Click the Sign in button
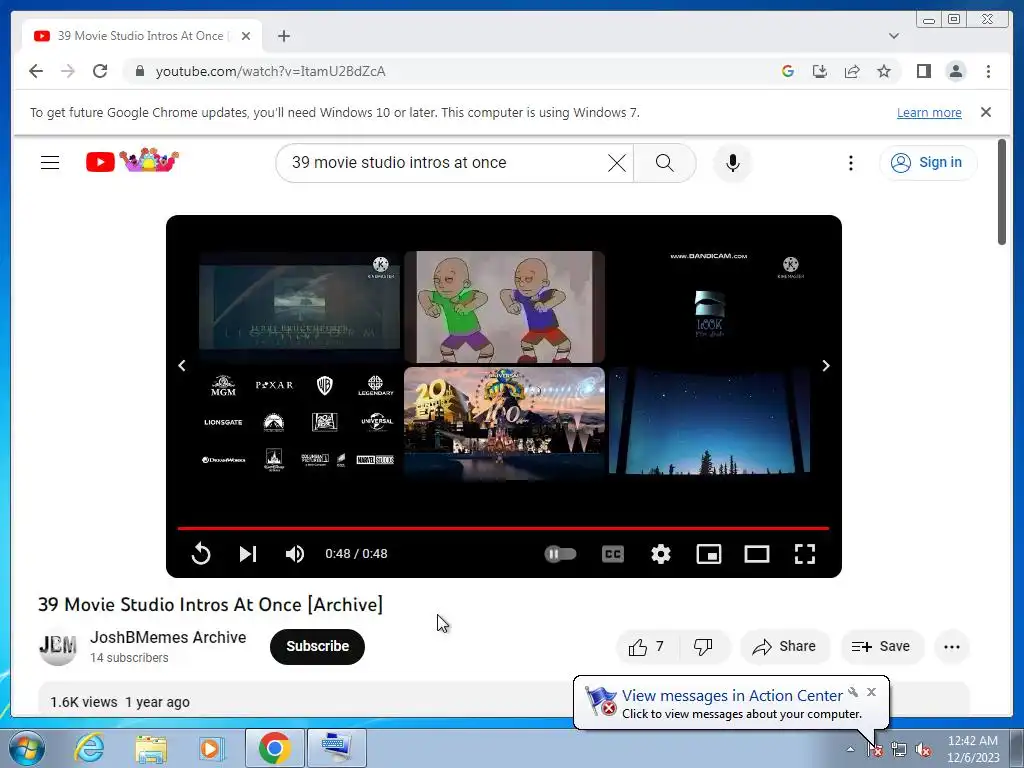1024x768 pixels. (x=927, y=162)
